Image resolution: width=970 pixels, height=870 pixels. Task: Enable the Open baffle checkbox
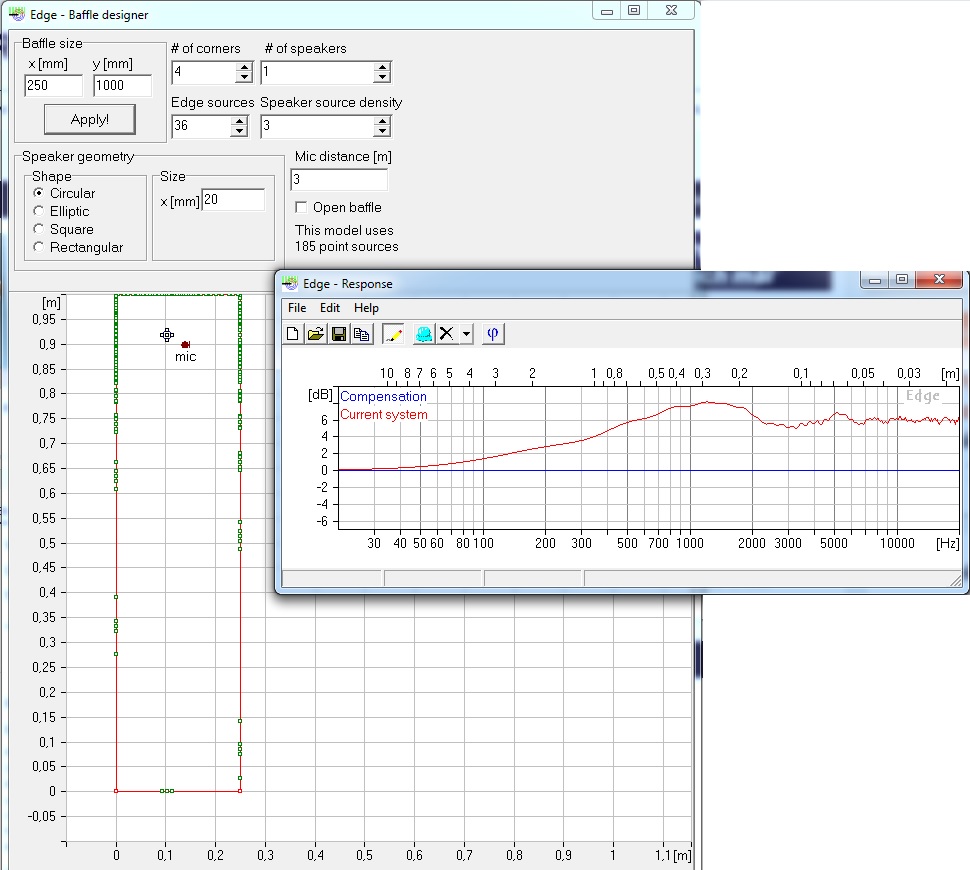pyautogui.click(x=301, y=208)
